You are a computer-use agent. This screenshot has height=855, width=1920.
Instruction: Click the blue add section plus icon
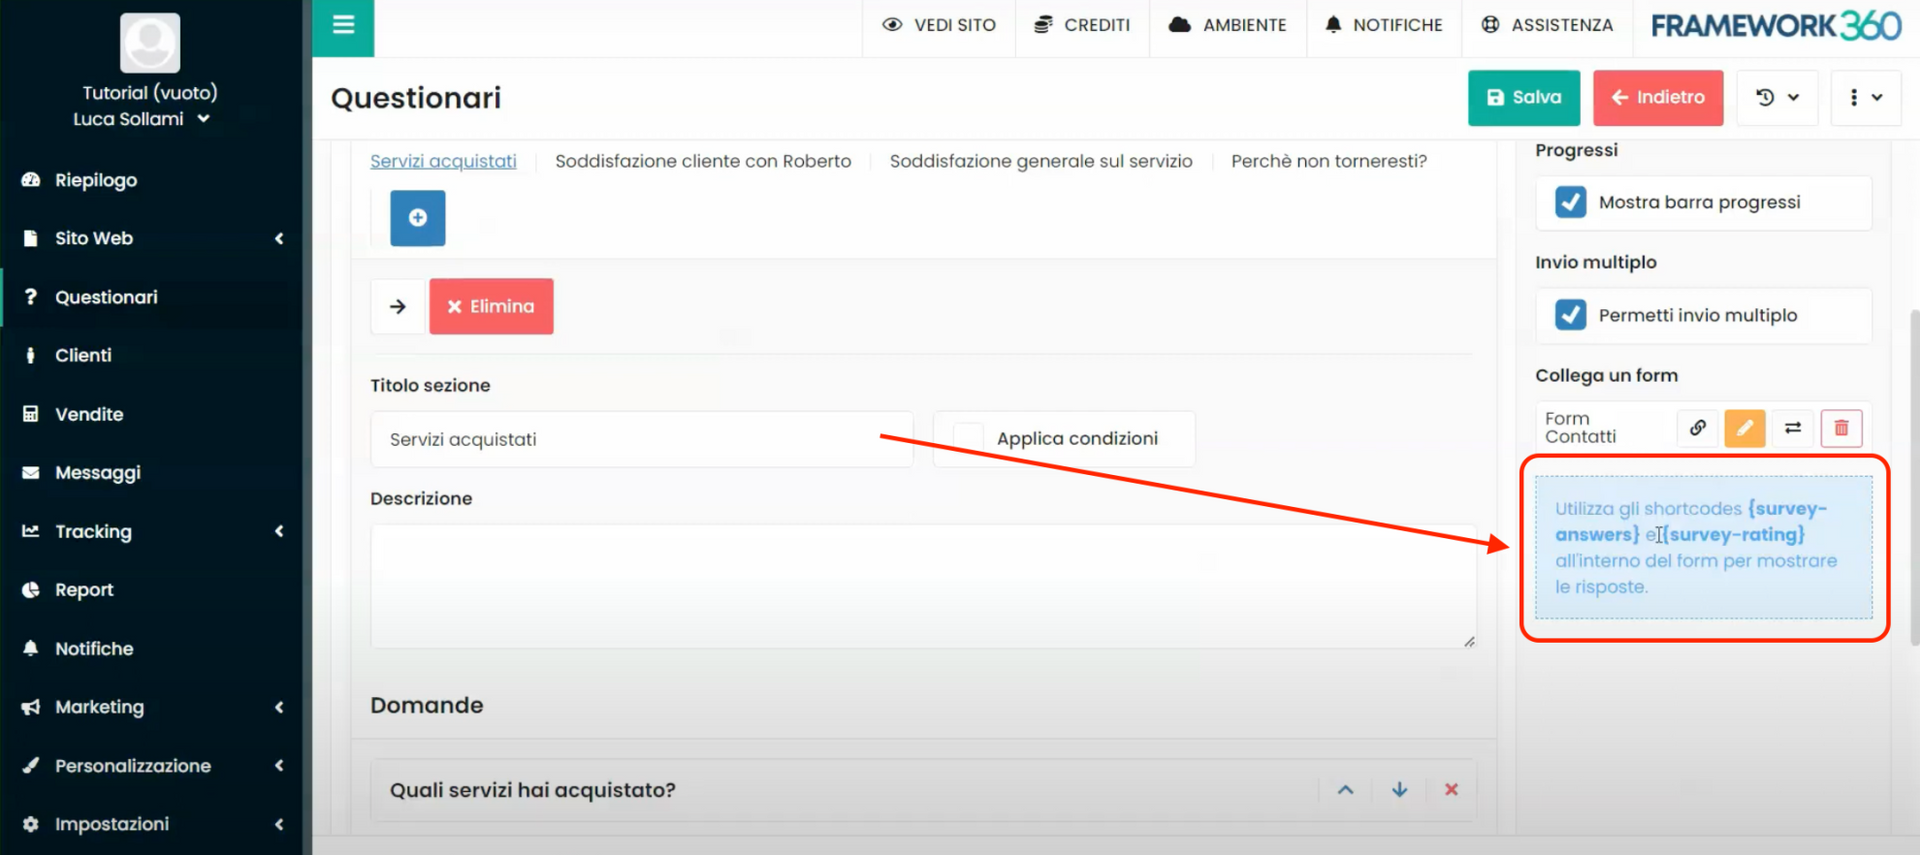coord(417,218)
